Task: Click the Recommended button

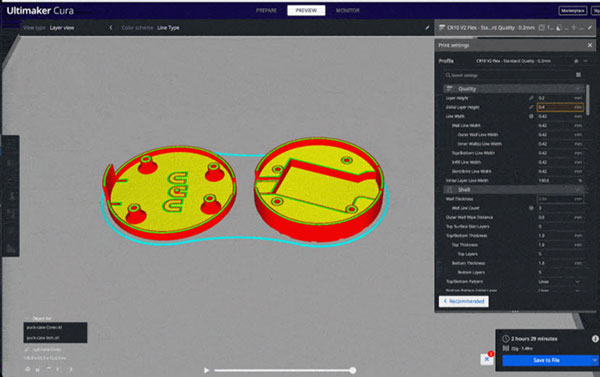Action: pyautogui.click(x=463, y=301)
